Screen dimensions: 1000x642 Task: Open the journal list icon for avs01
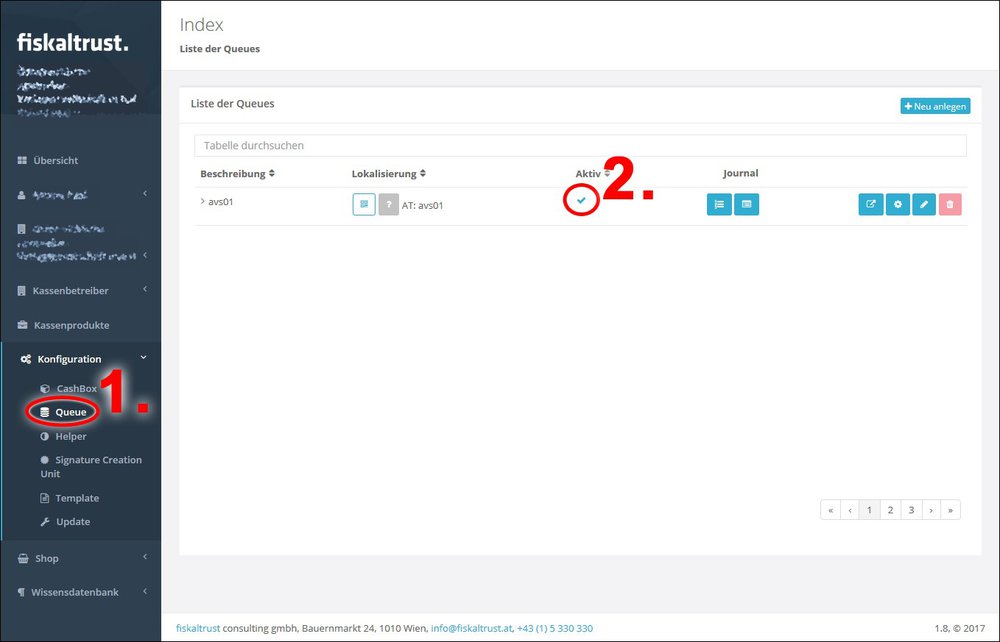click(x=718, y=205)
